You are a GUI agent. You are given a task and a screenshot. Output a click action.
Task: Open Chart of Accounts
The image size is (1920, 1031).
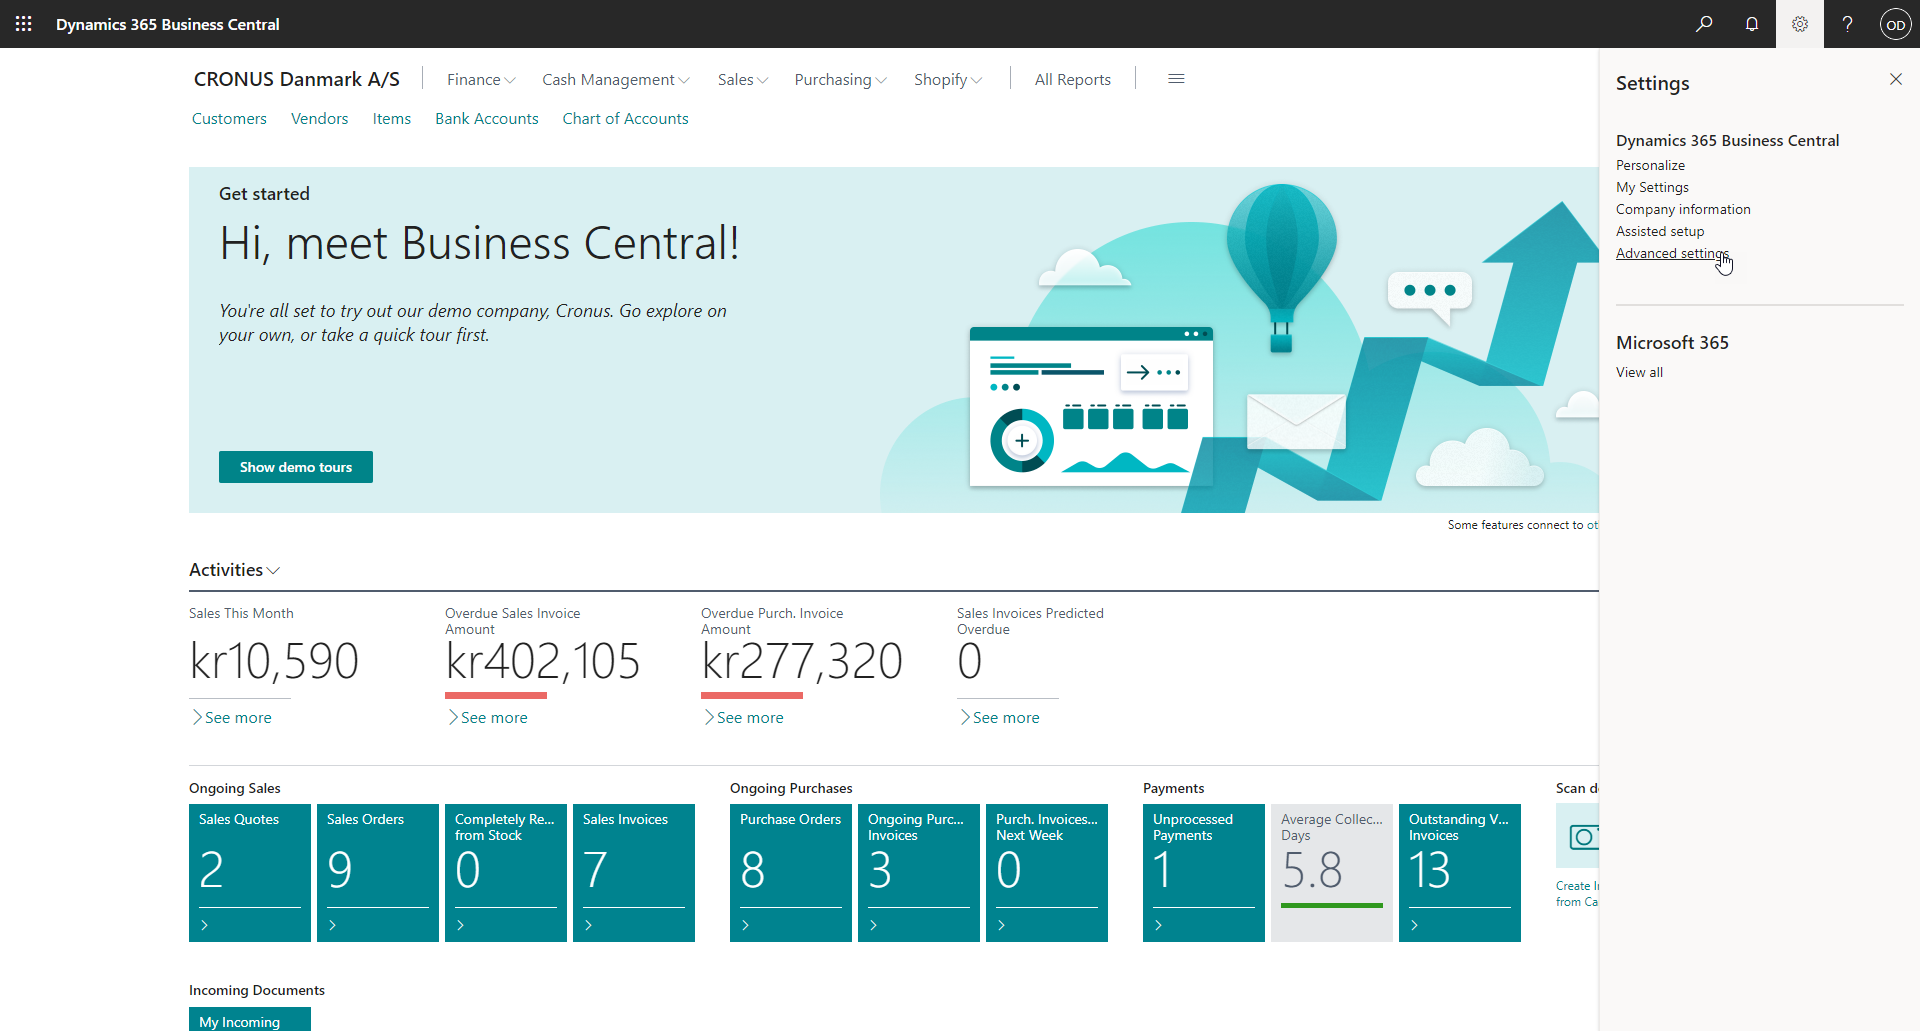626,118
